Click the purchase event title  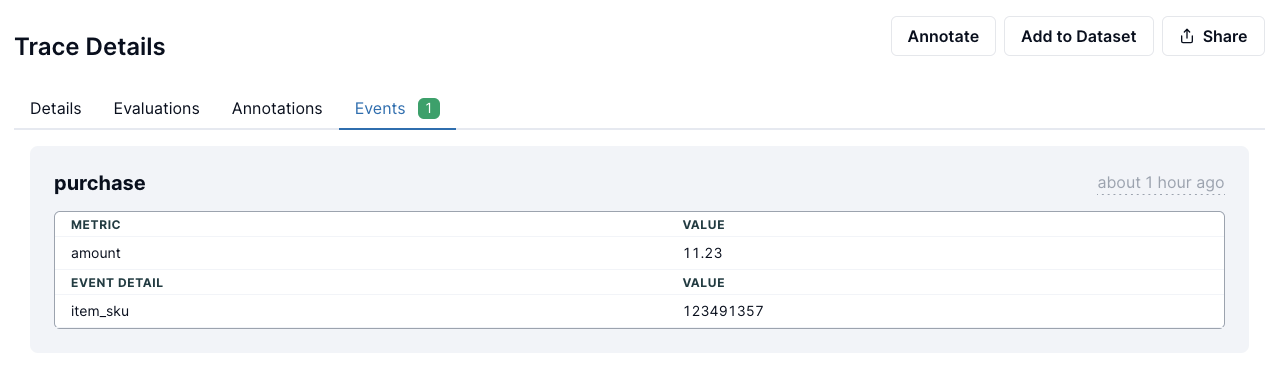(x=100, y=183)
